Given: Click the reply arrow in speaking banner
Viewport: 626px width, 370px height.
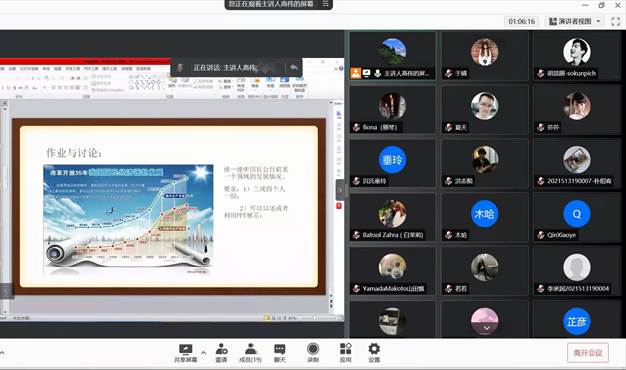Looking at the screenshot, I should pos(294,67).
